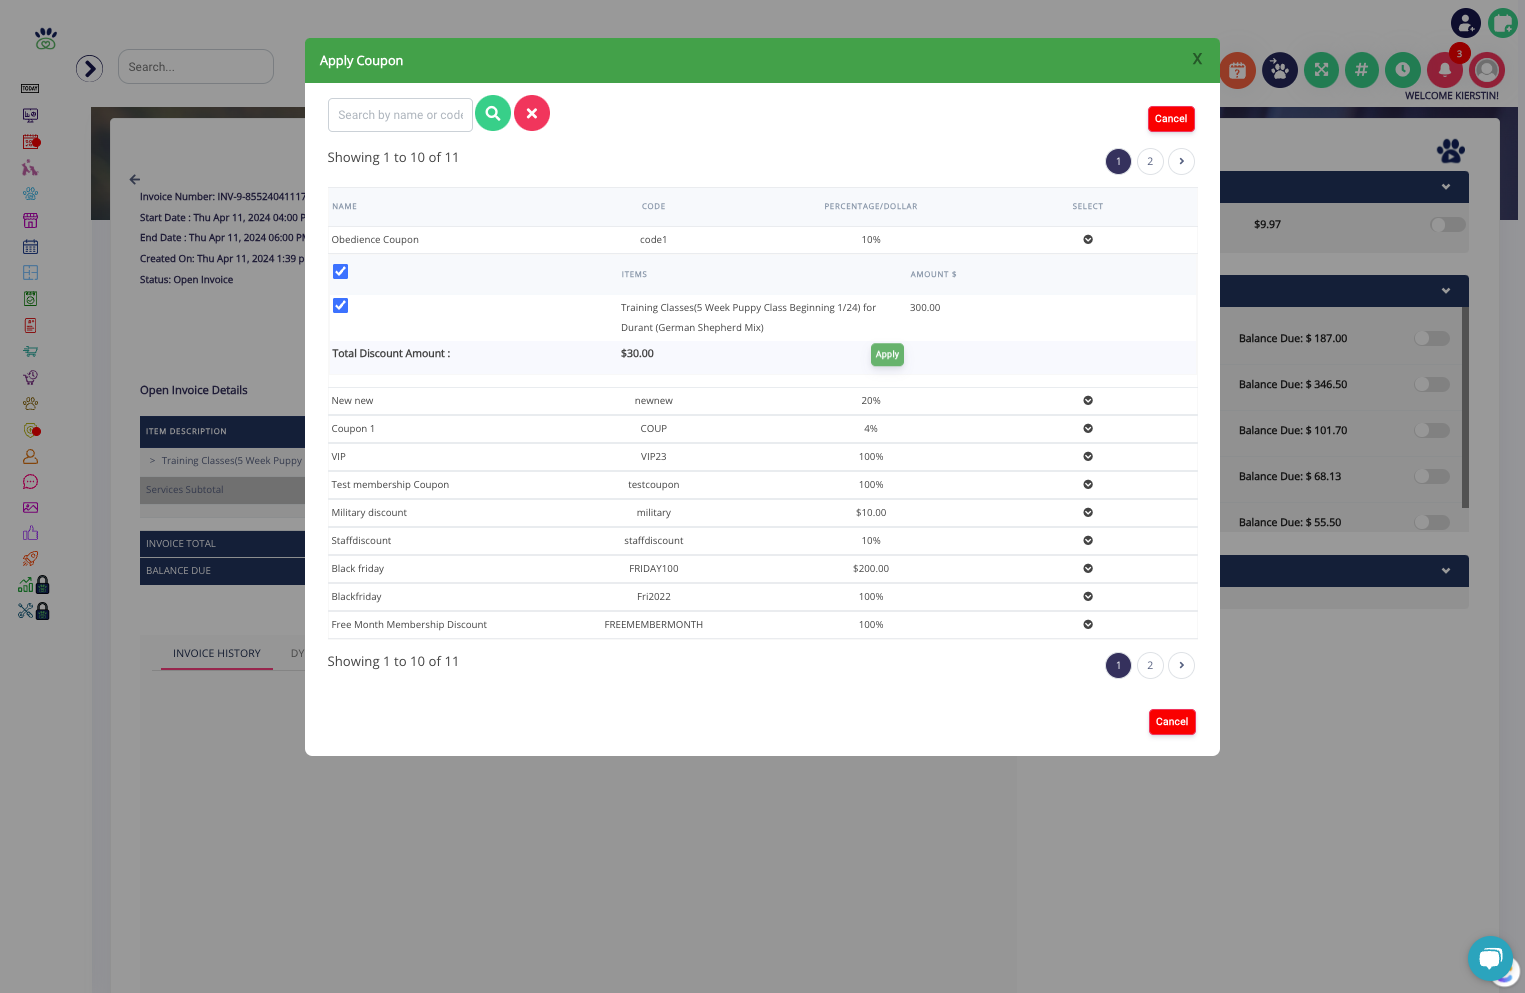
Task: Click the paw print icon in header
Action: 1280,70
